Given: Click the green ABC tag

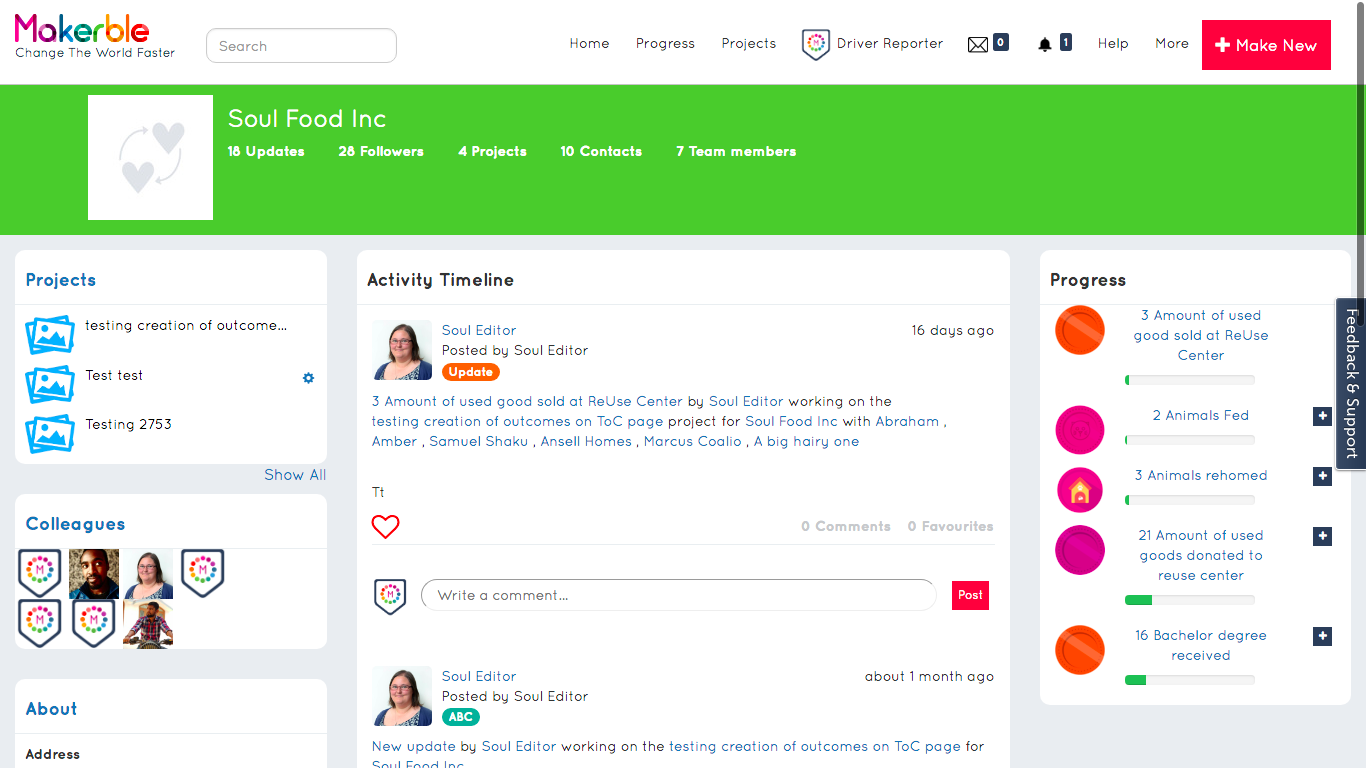Looking at the screenshot, I should 461,717.
